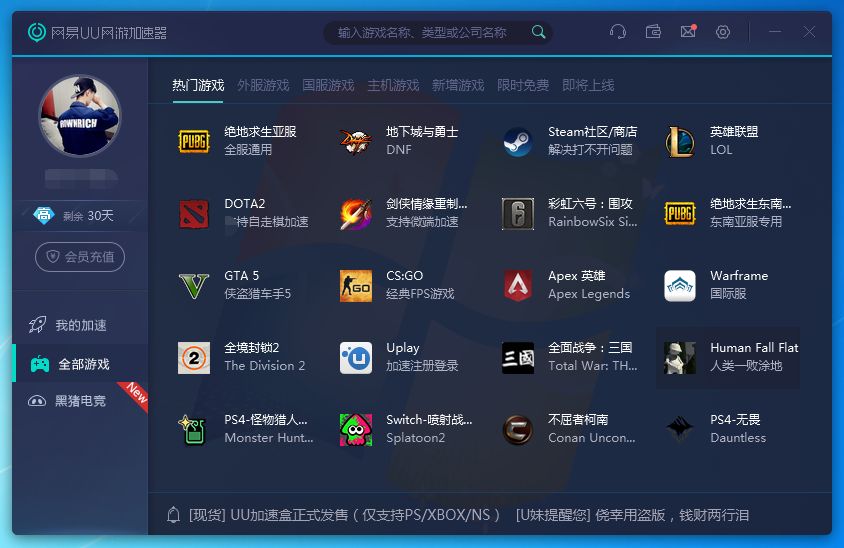
Task: Click the Warframe icon
Action: [x=680, y=285]
